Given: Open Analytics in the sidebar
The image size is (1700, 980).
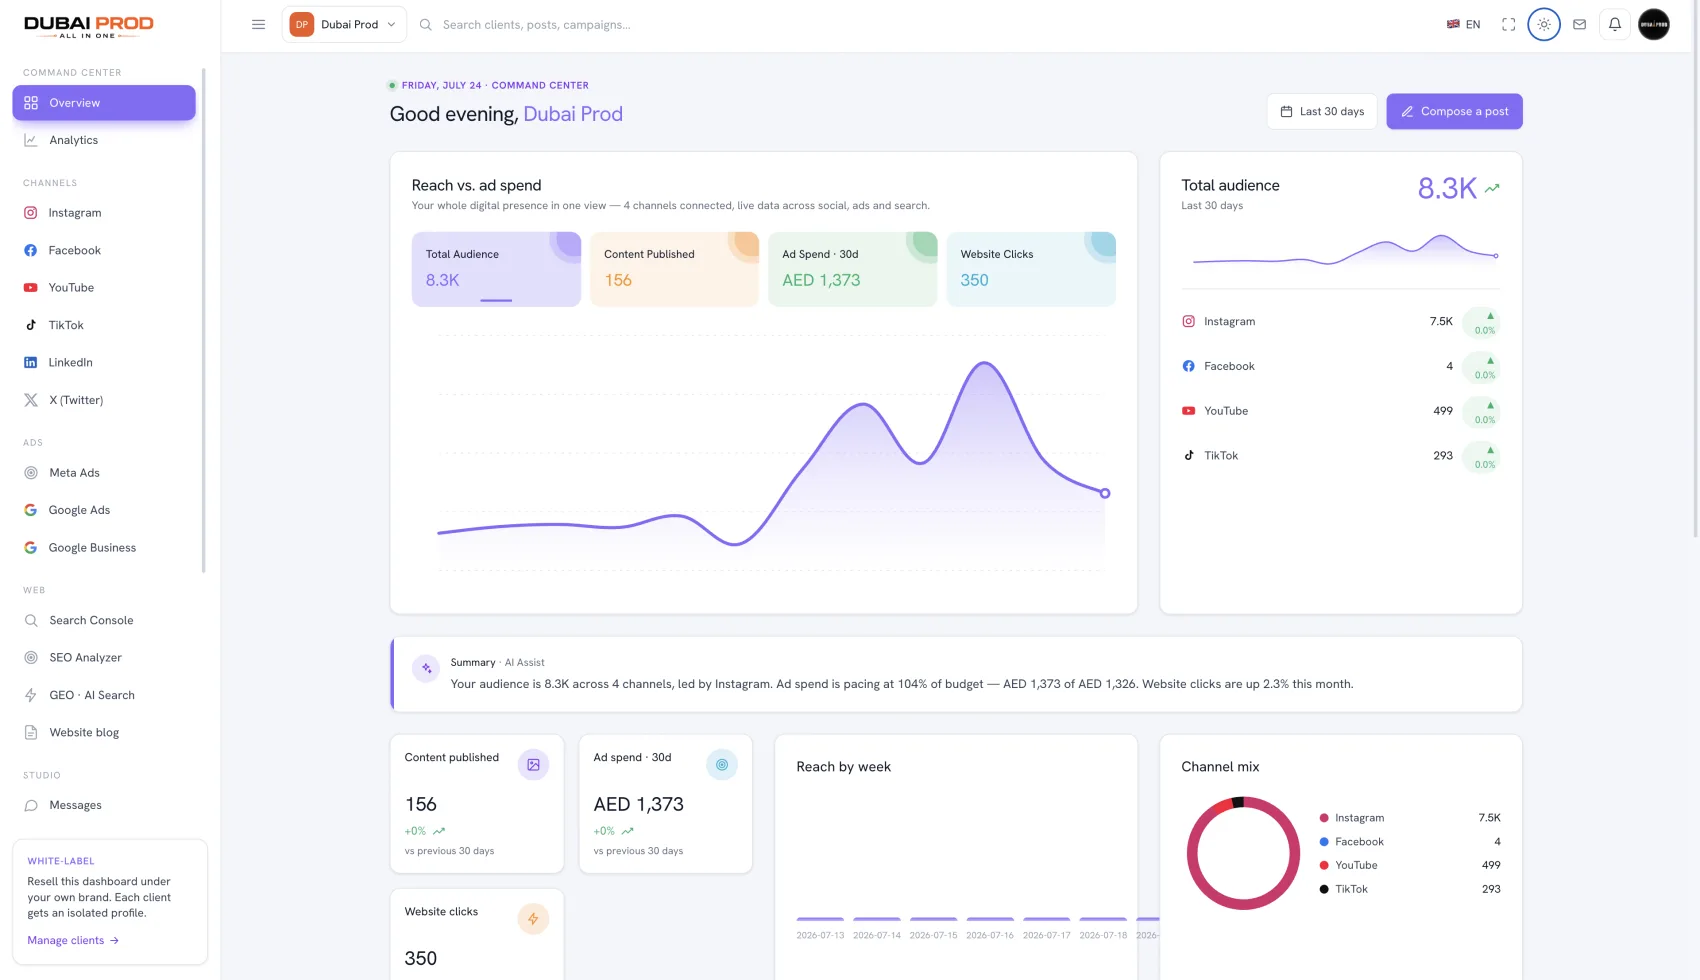Looking at the screenshot, I should click(x=104, y=140).
